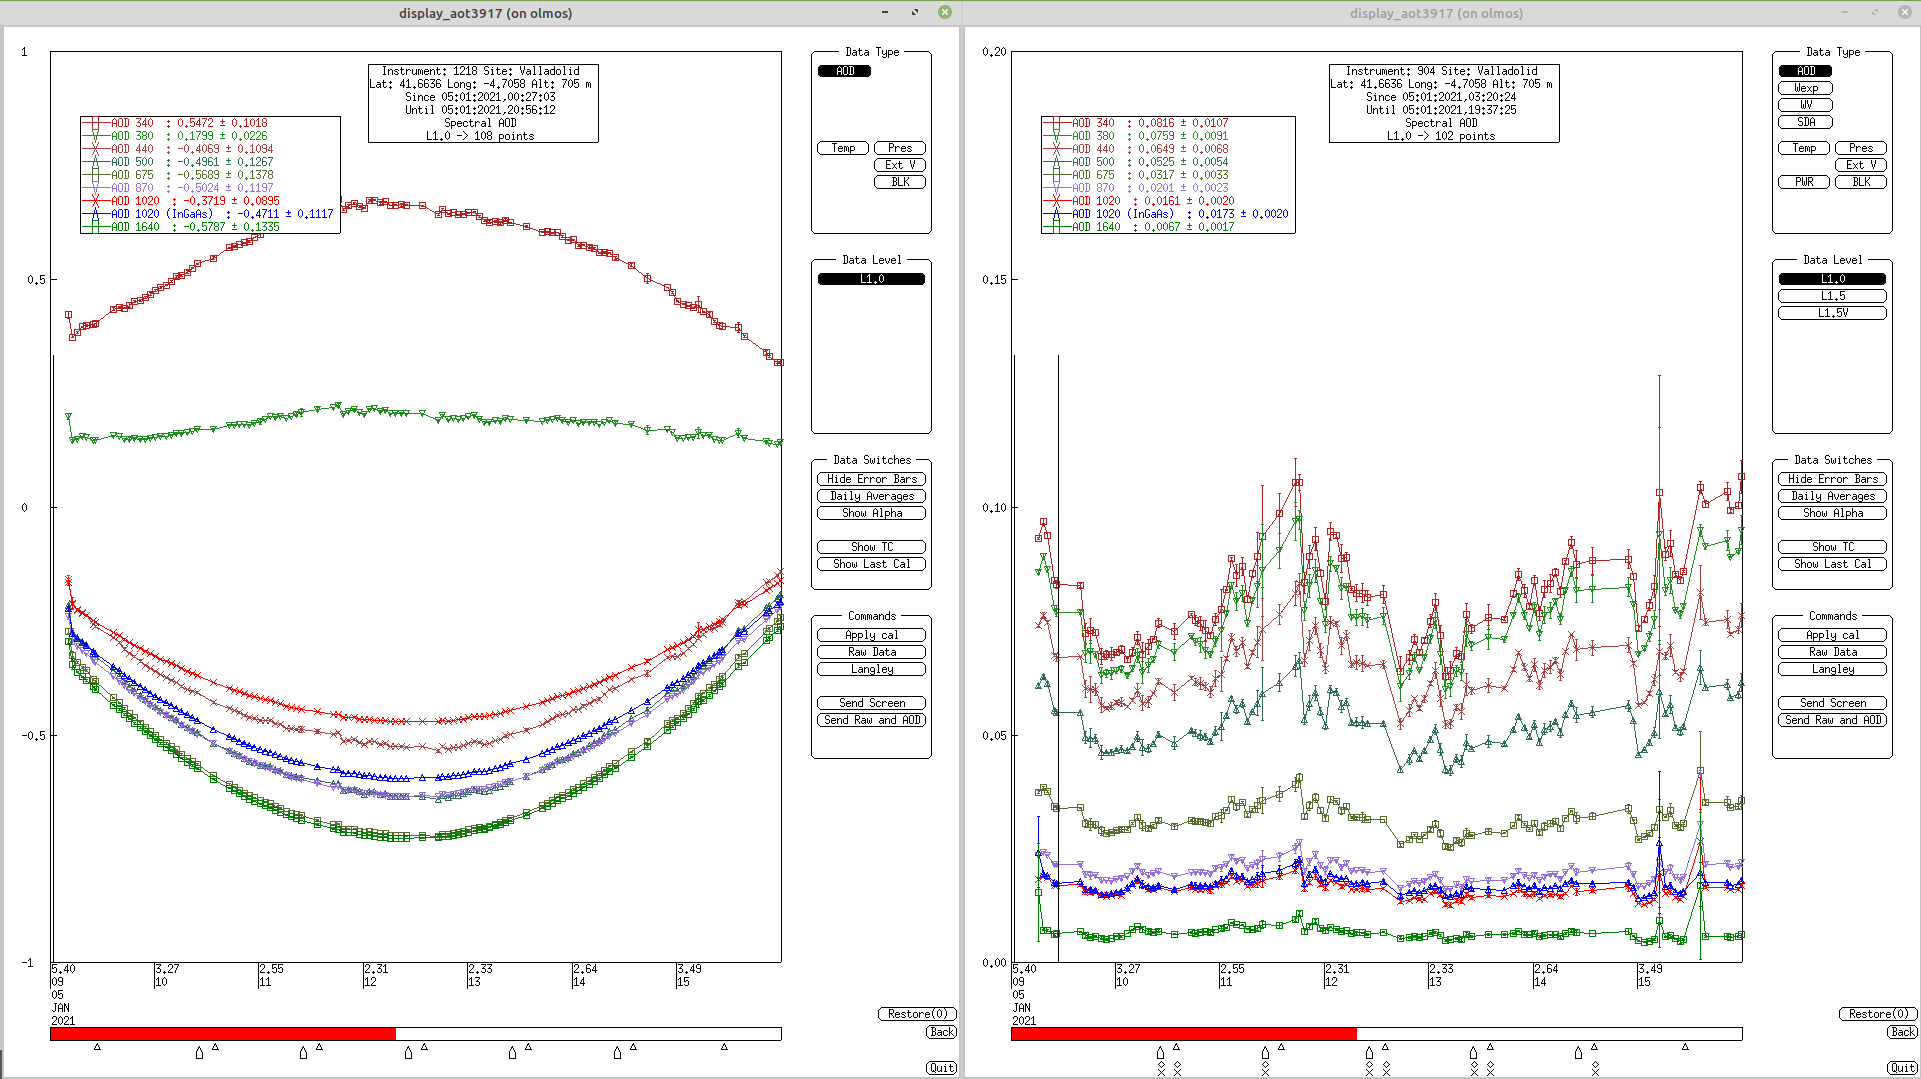
Task: Close the left display_aot3917 window
Action: (945, 12)
